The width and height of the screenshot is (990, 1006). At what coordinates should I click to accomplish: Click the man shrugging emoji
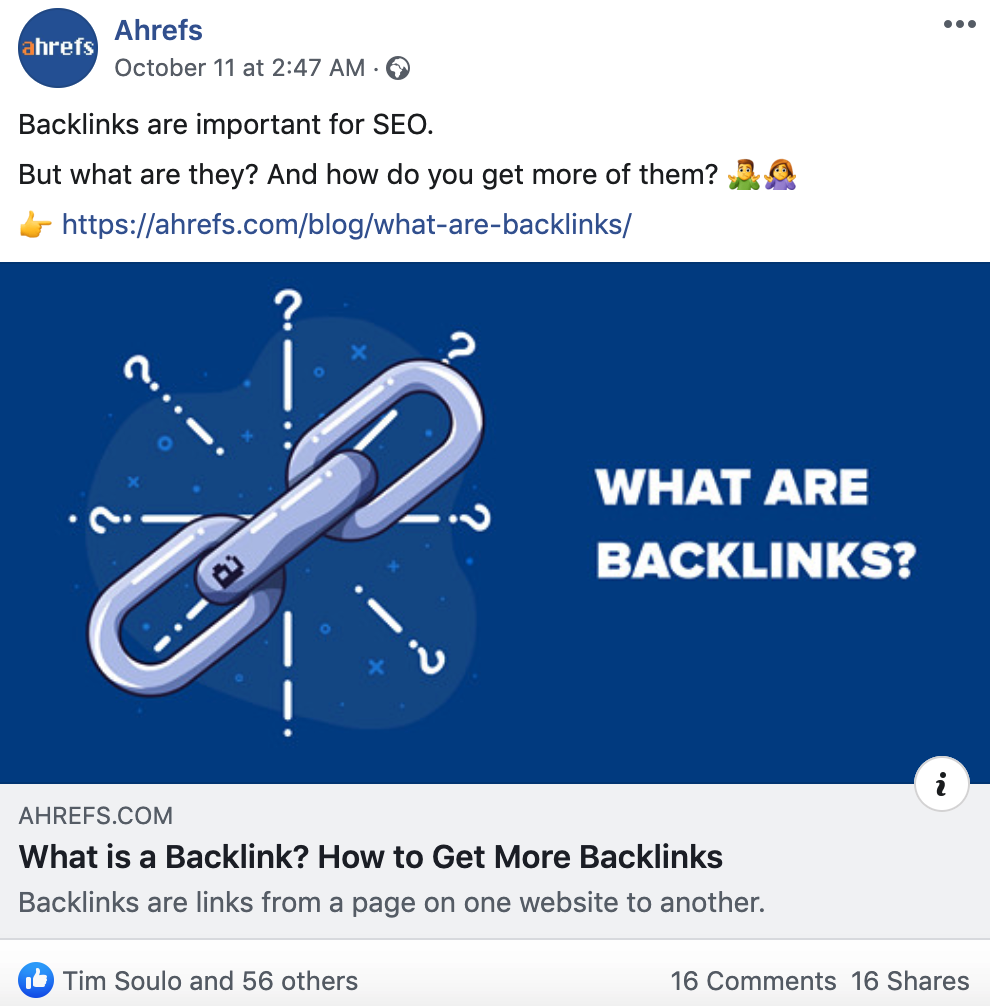[744, 175]
